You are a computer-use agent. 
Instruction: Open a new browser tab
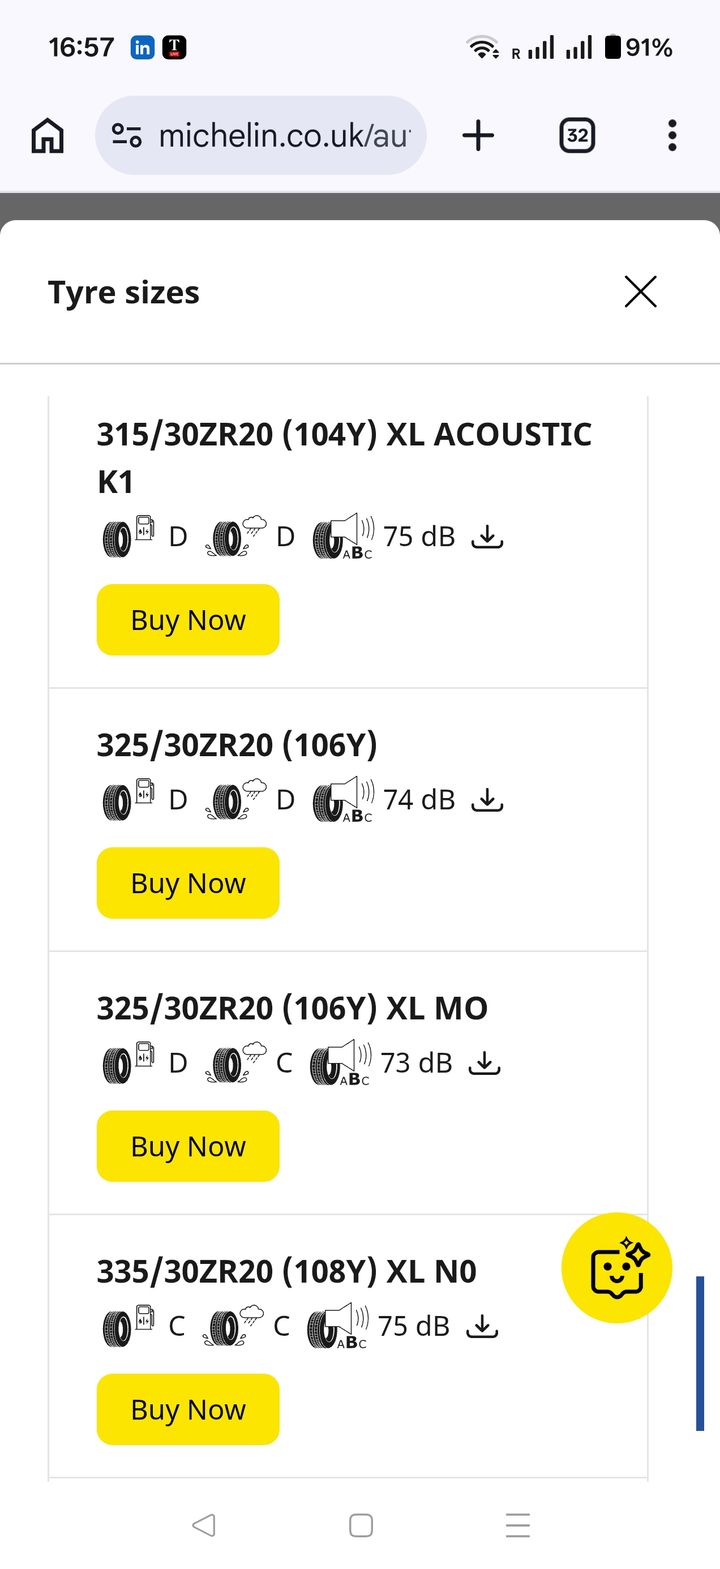pyautogui.click(x=478, y=135)
